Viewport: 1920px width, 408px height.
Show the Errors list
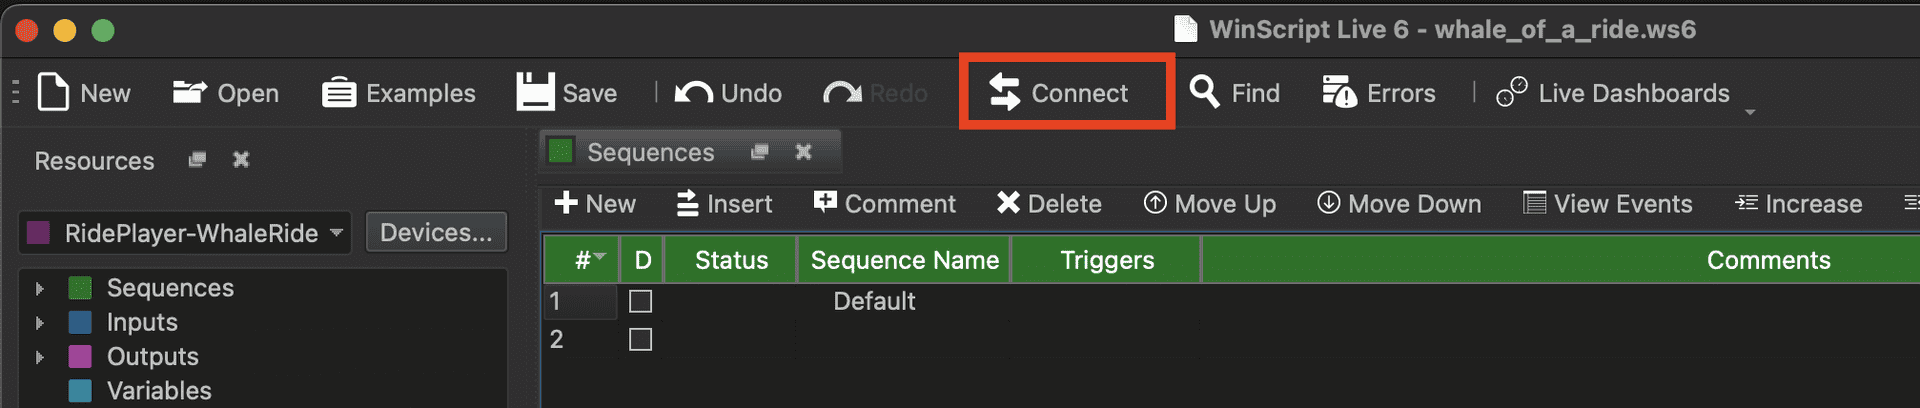1379,93
